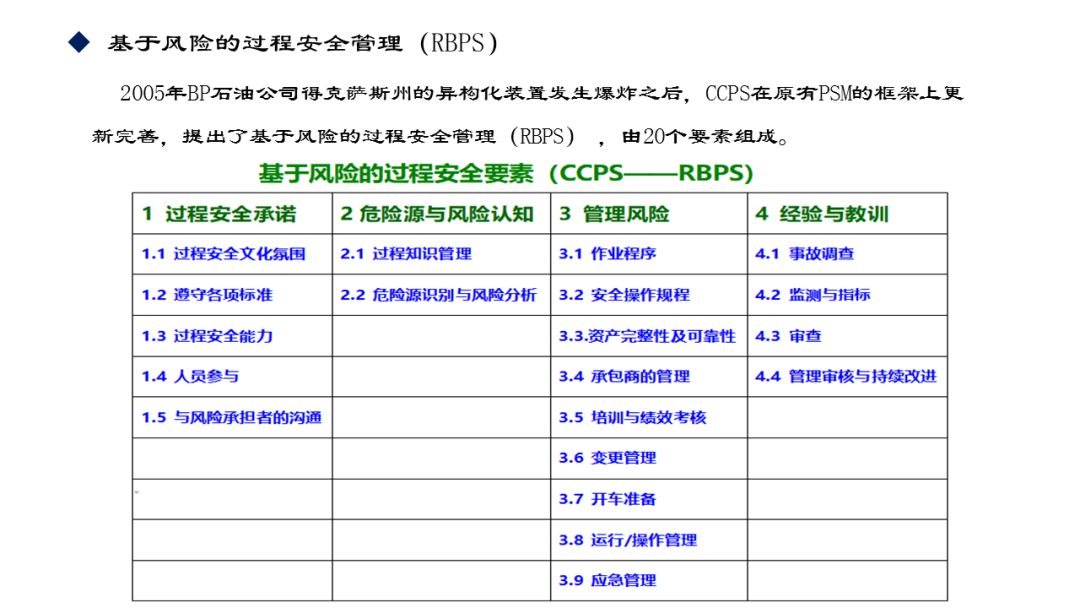Select header cell 3 管理风险

click(x=649, y=213)
